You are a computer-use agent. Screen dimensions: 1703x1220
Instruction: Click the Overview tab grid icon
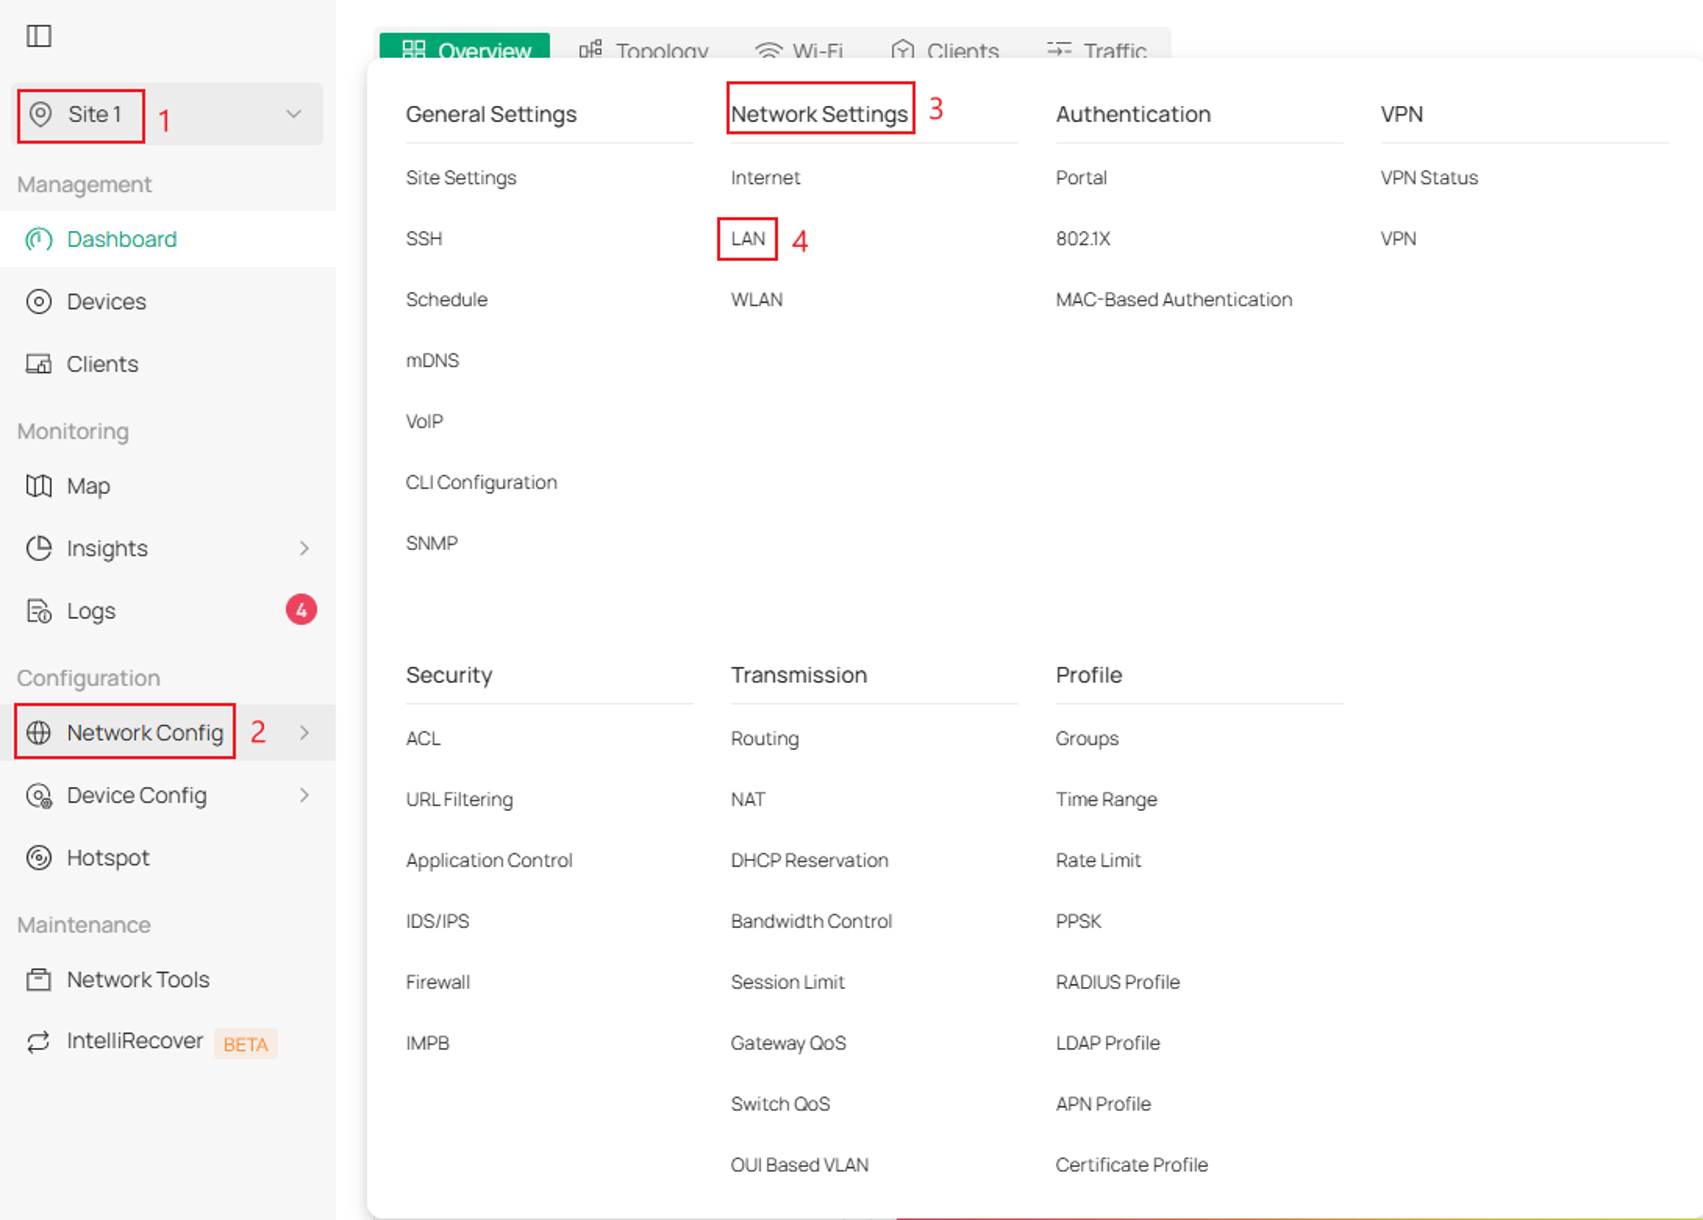coord(414,49)
